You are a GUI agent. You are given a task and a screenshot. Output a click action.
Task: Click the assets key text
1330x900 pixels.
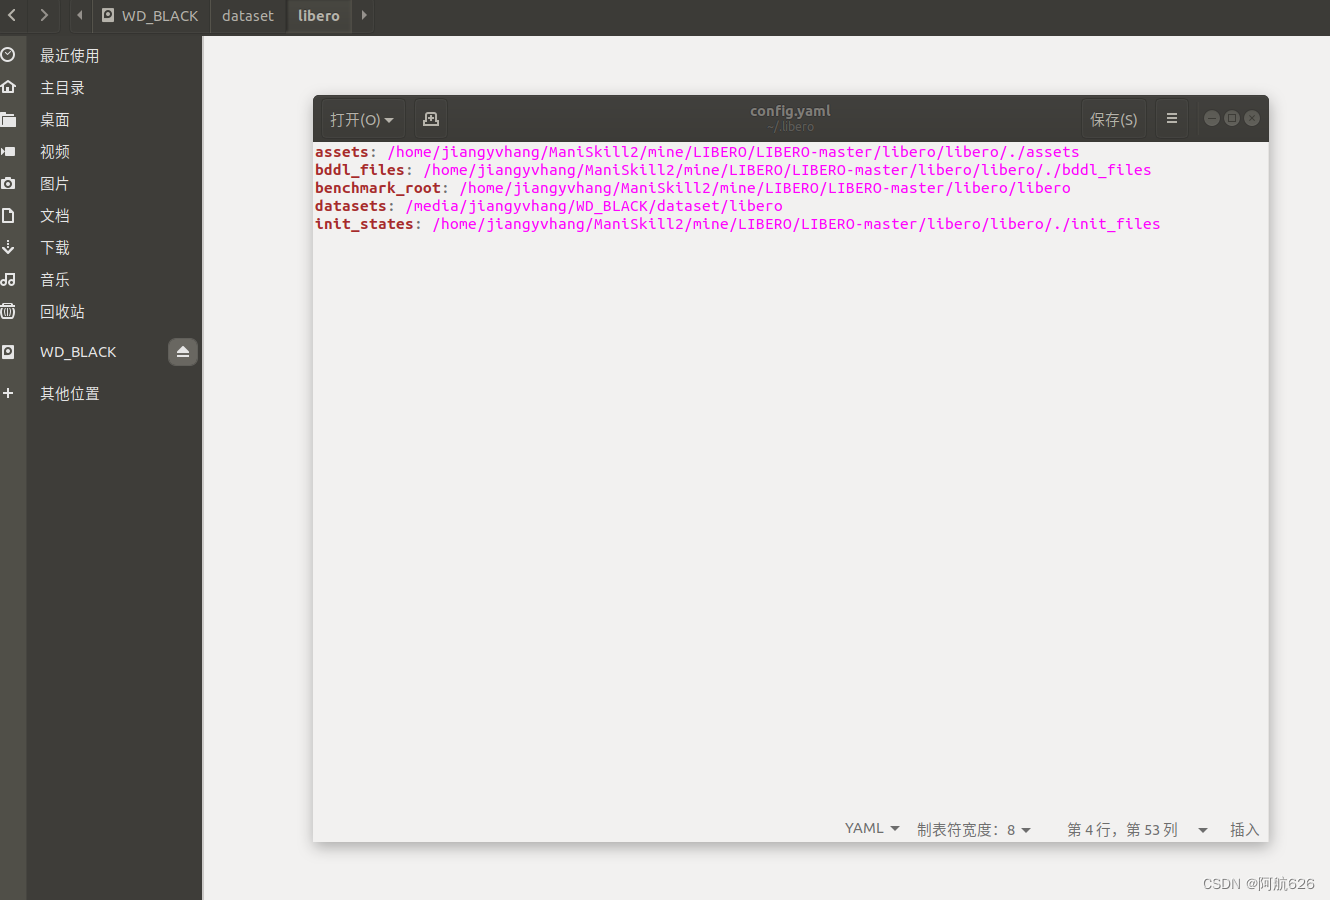click(342, 152)
